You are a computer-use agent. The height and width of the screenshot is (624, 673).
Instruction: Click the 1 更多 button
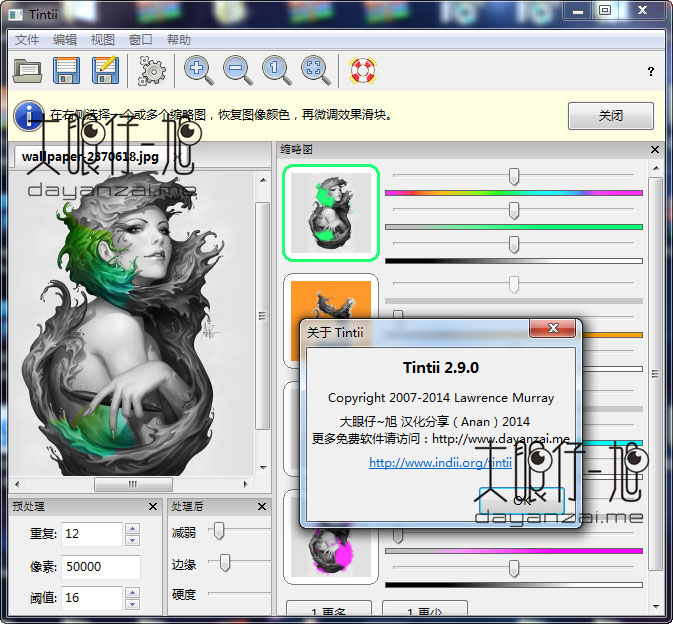329,609
